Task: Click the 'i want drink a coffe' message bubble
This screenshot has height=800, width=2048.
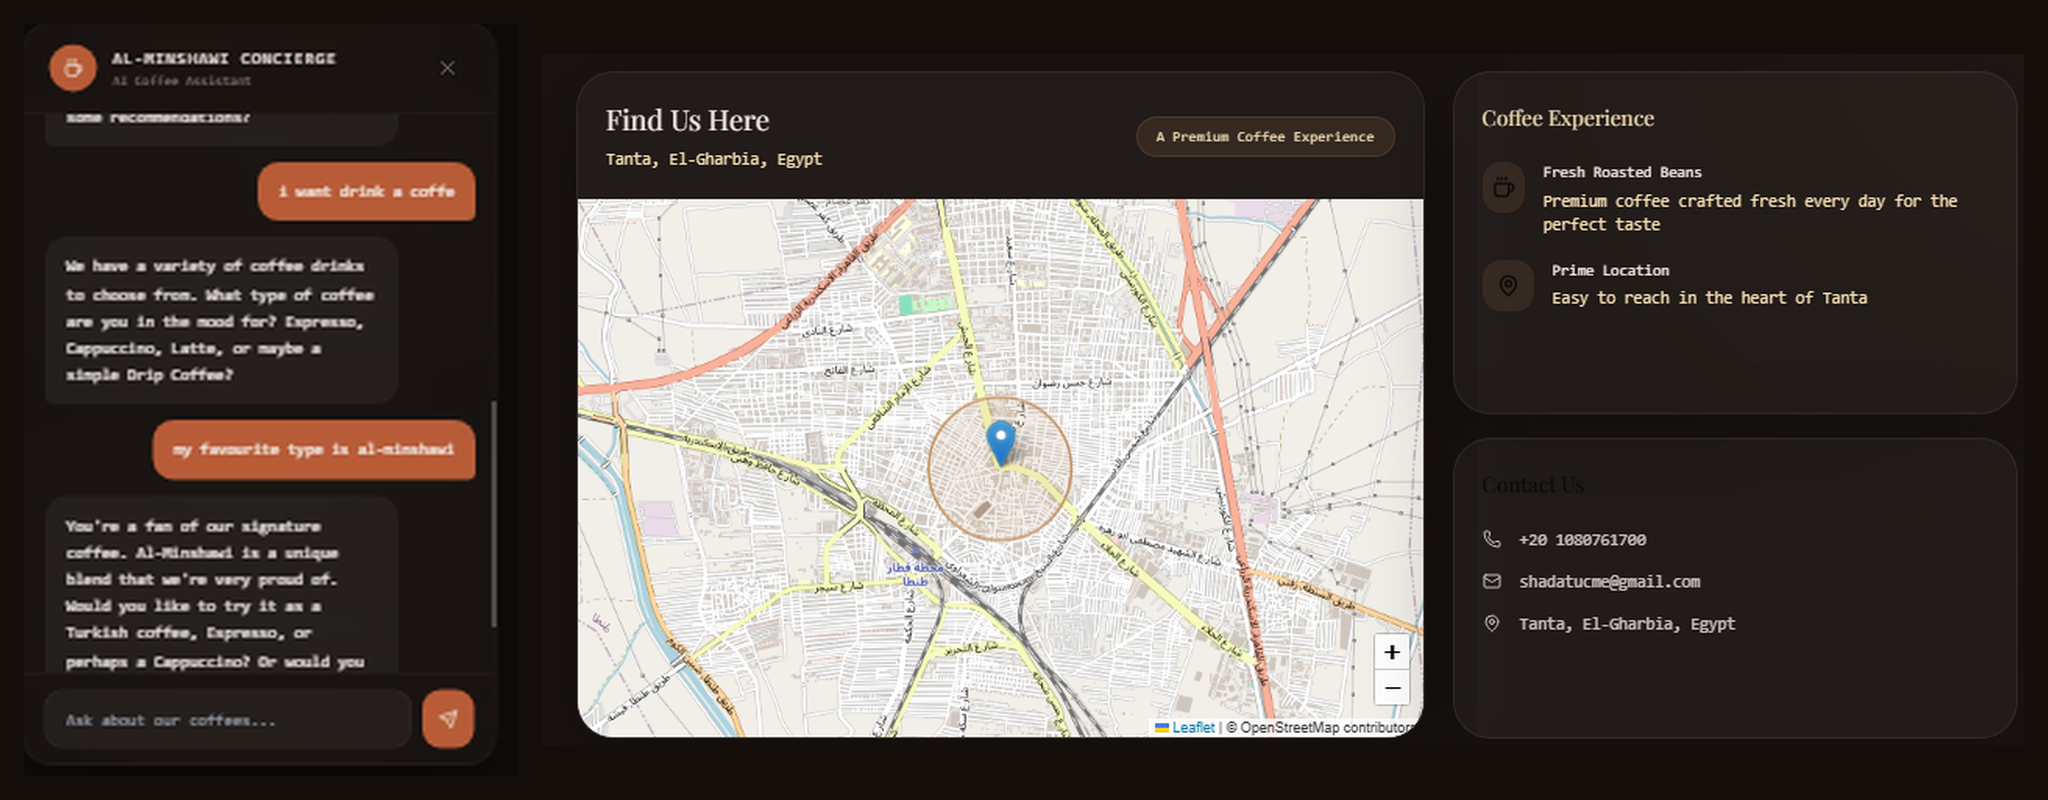Action: pyautogui.click(x=366, y=191)
